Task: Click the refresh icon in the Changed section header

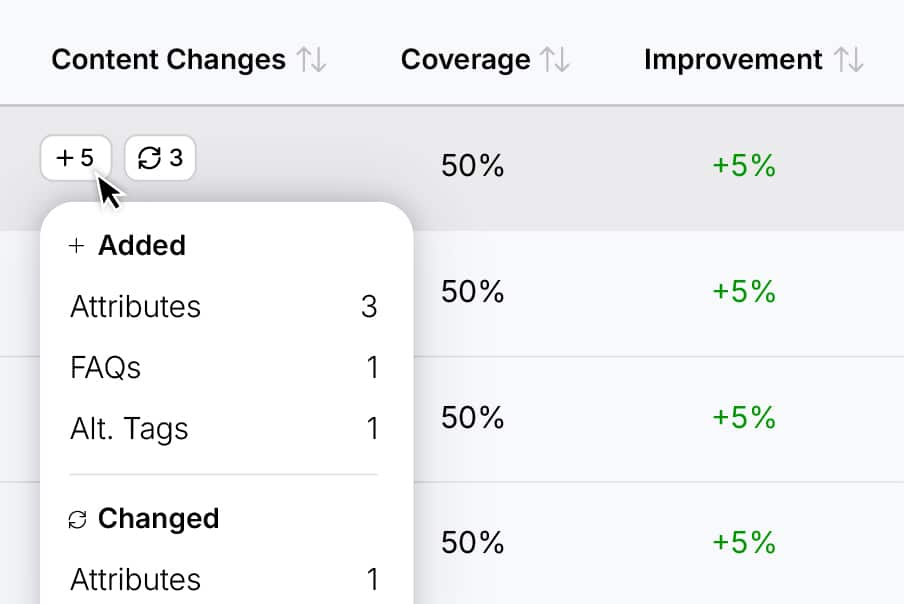Action: coord(77,518)
